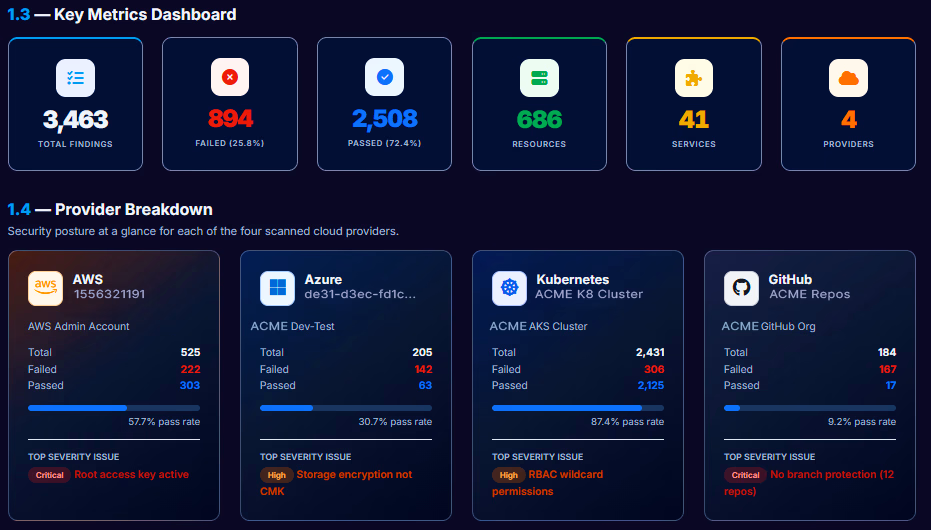Click the orange Providers cloud icon
This screenshot has width=931, height=530.
848,78
